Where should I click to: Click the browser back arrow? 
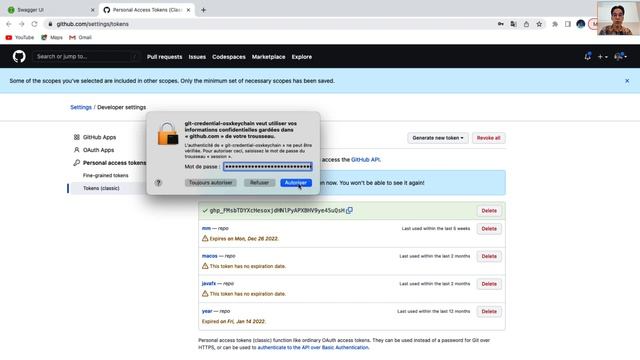[x=9, y=24]
